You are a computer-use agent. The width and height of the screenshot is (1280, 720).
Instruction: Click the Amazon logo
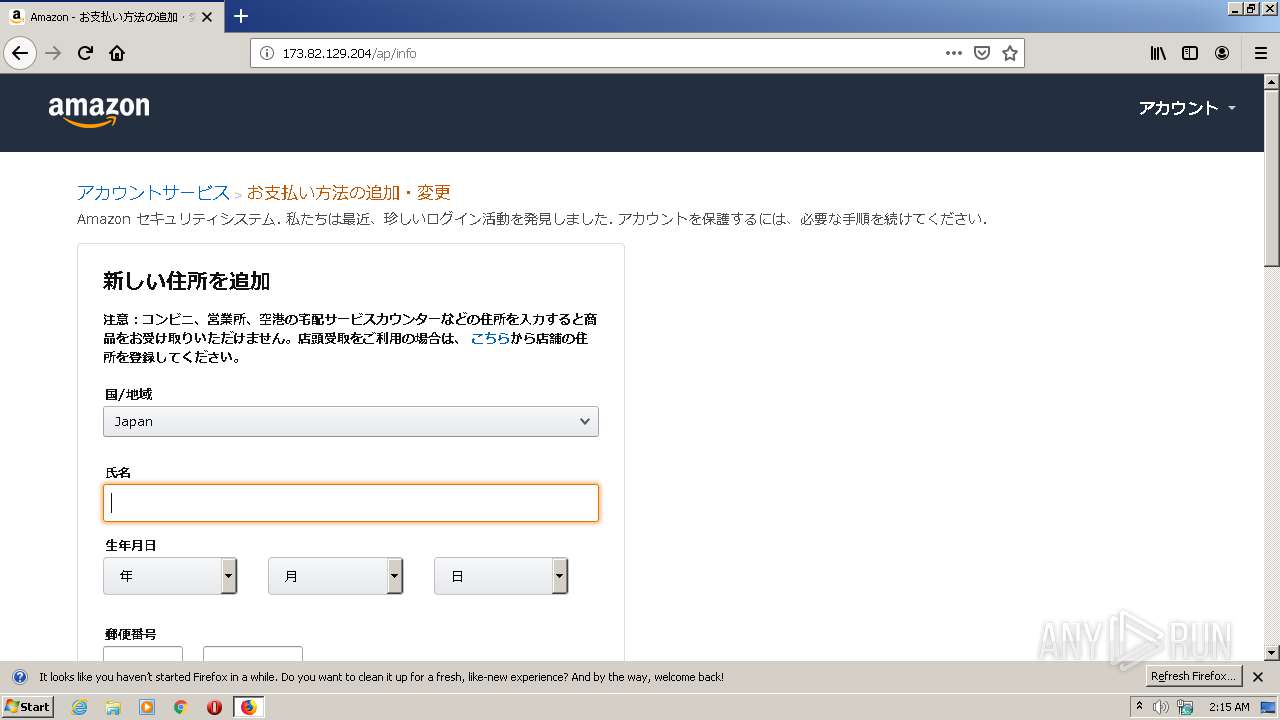99,111
